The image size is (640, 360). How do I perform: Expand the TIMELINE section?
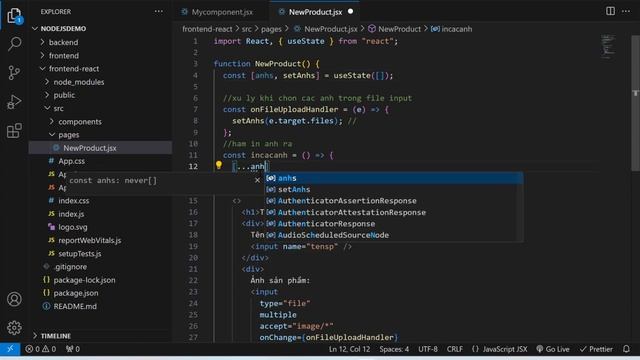click(100, 336)
